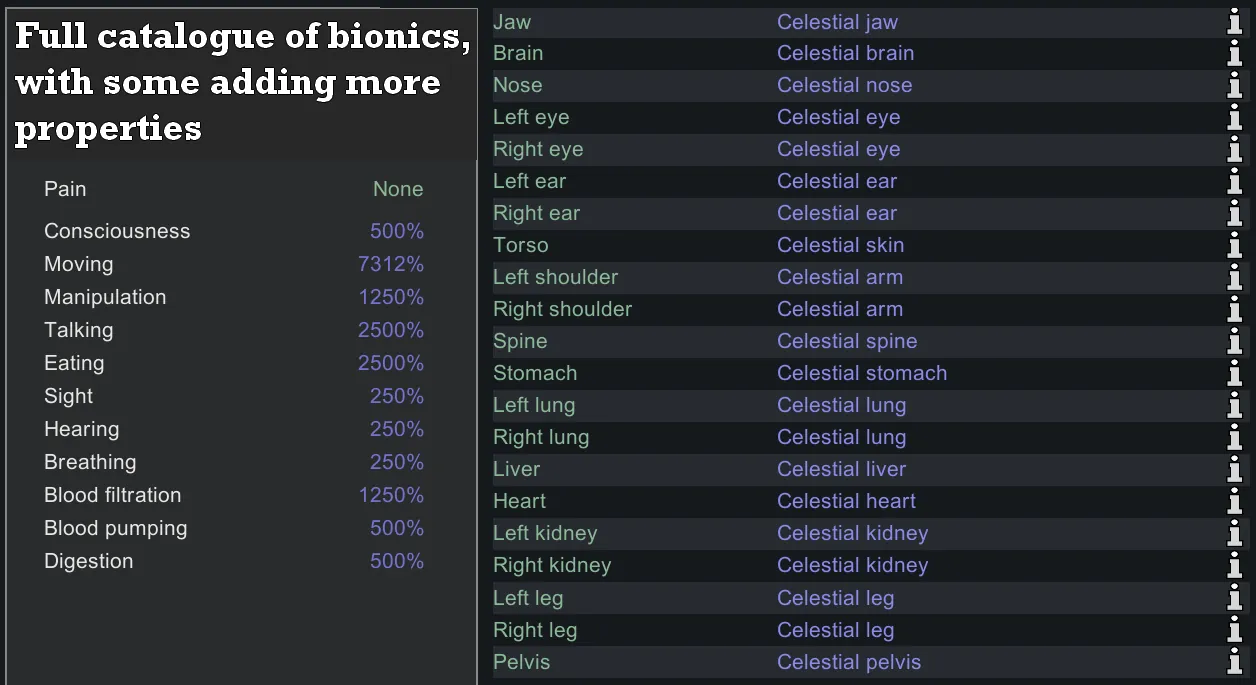This screenshot has width=1256, height=685.
Task: Click the Celestial skin implant label
Action: (x=840, y=245)
